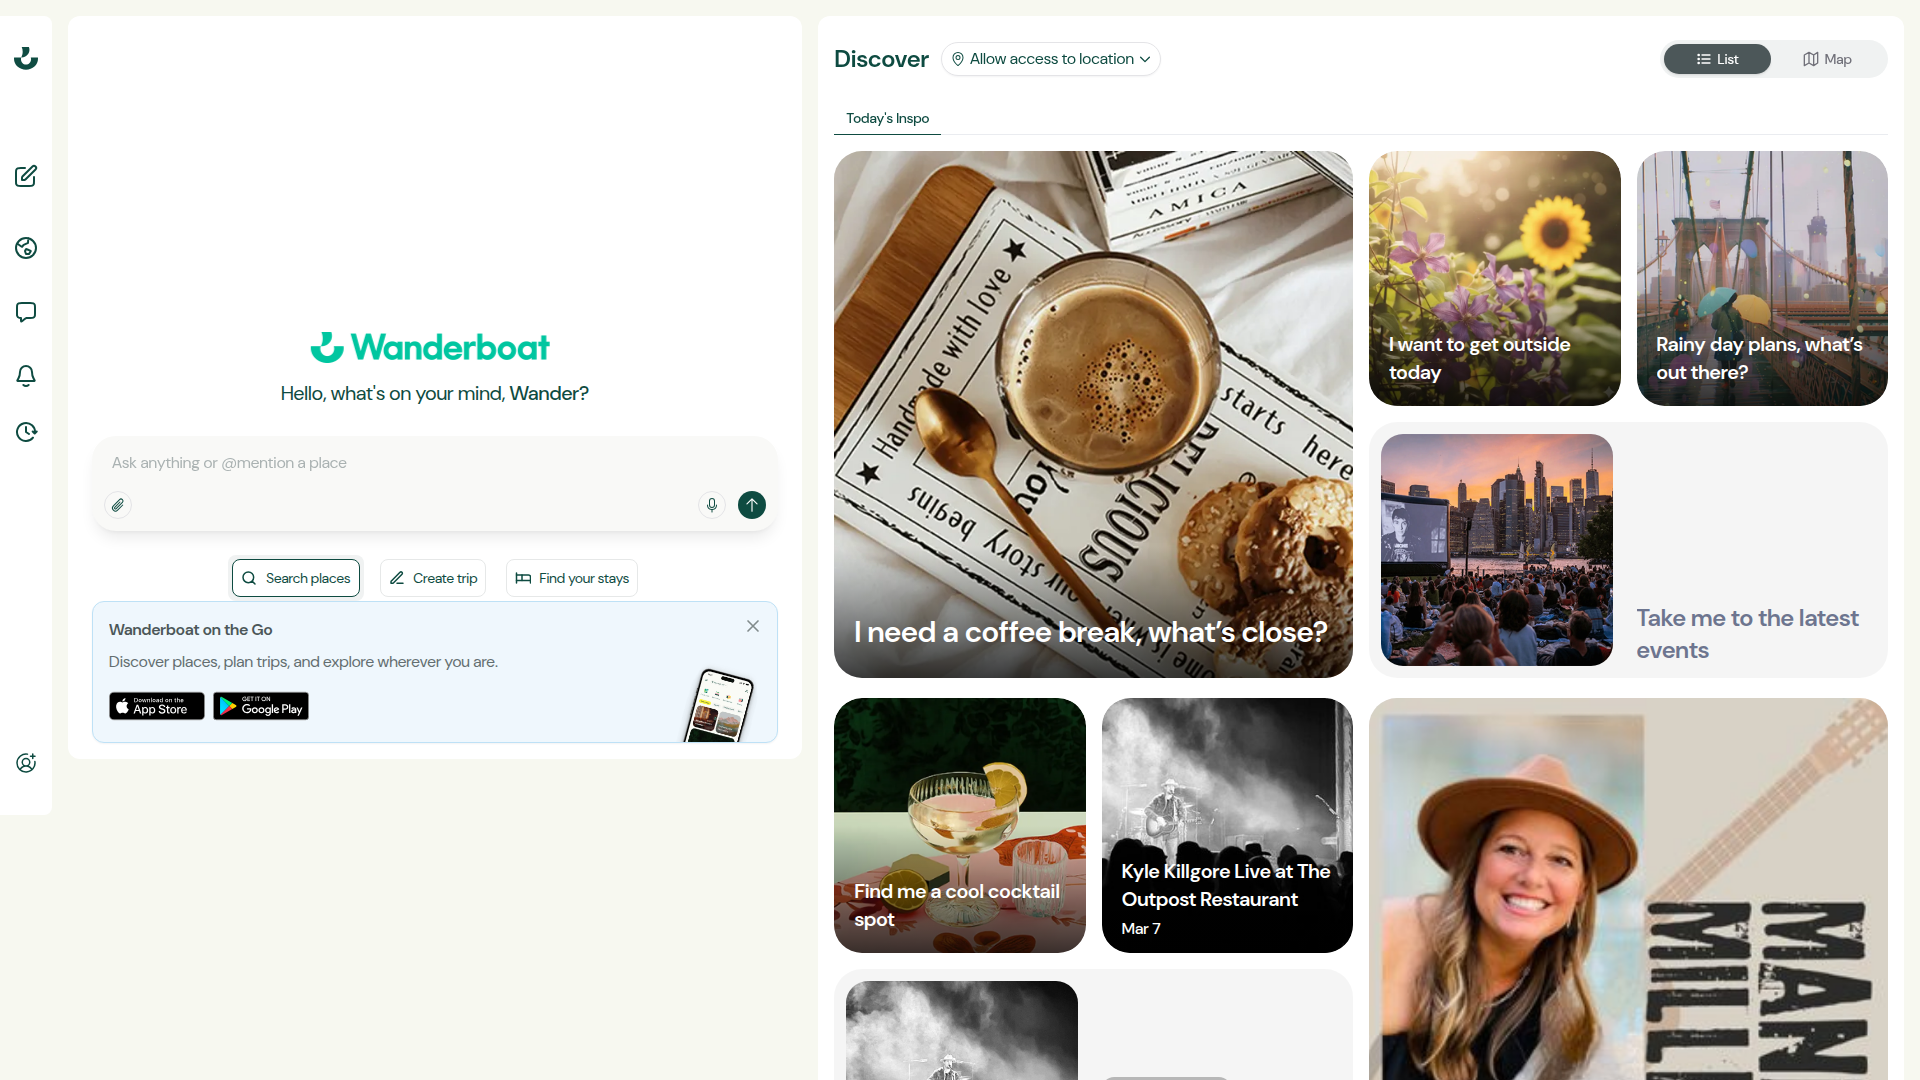Dismiss the Wanderboat on the Go banner

[753, 626]
